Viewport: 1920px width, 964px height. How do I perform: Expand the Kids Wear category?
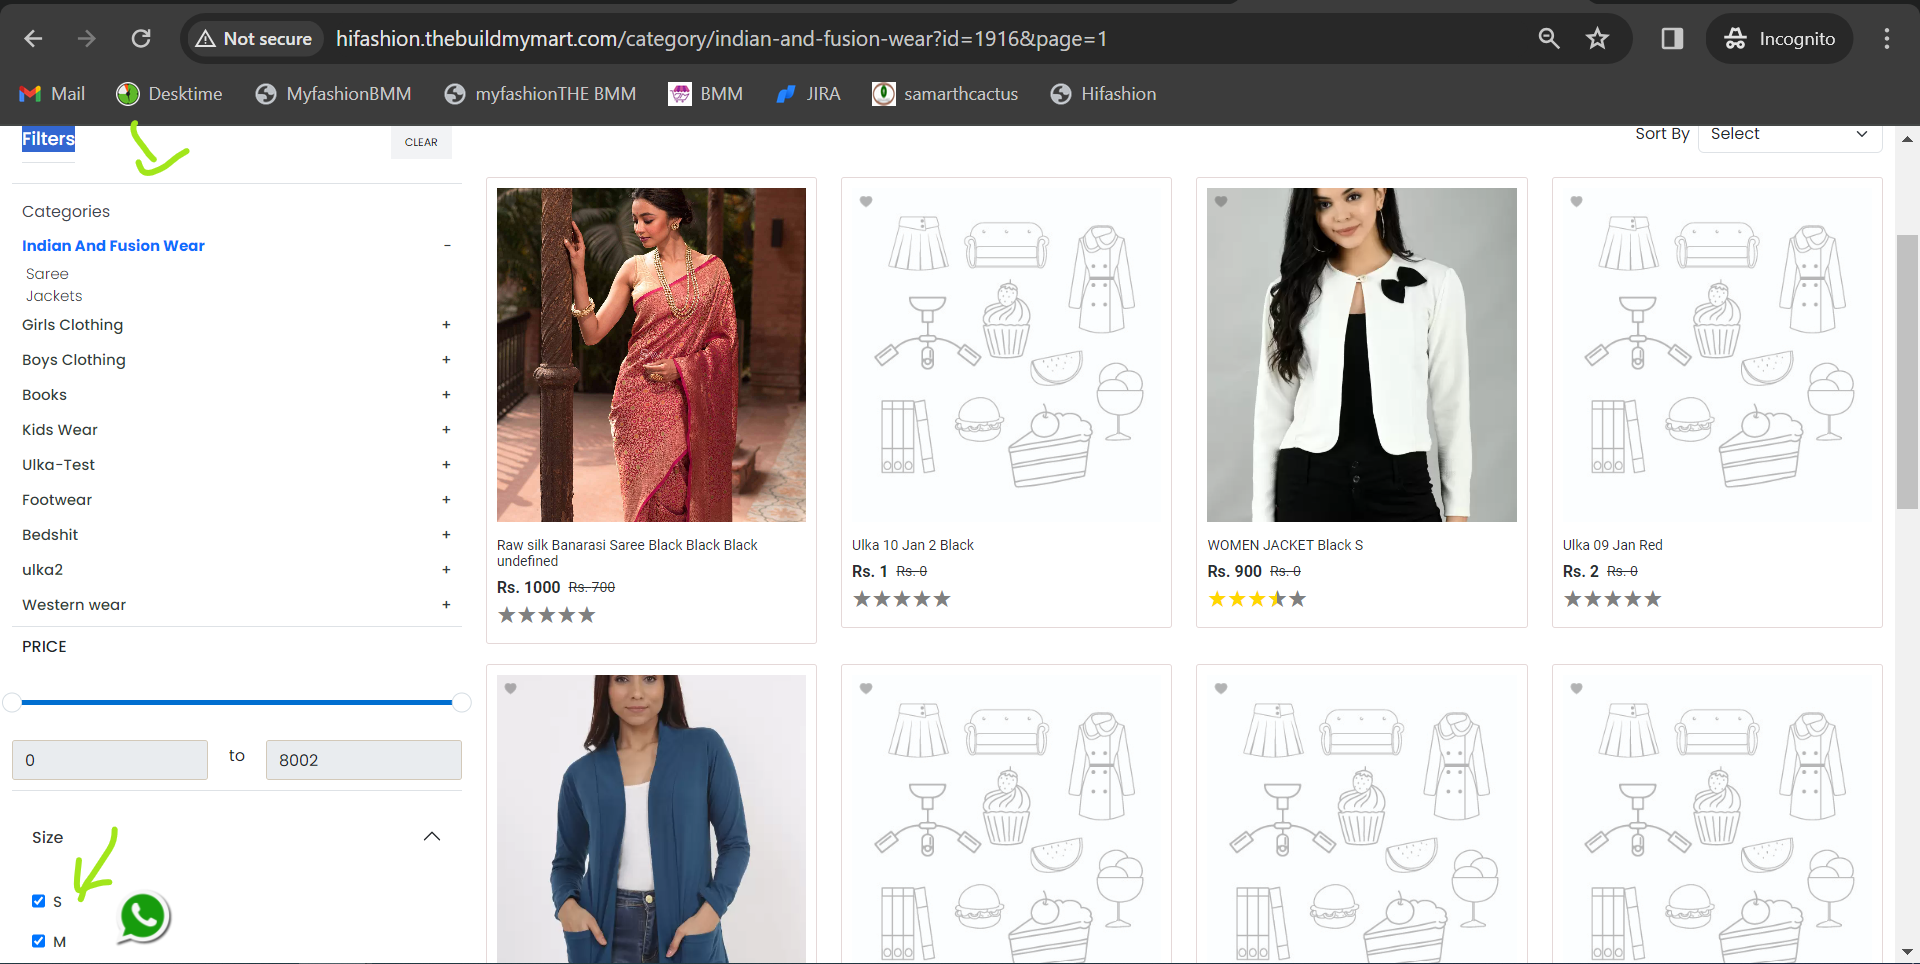point(447,430)
